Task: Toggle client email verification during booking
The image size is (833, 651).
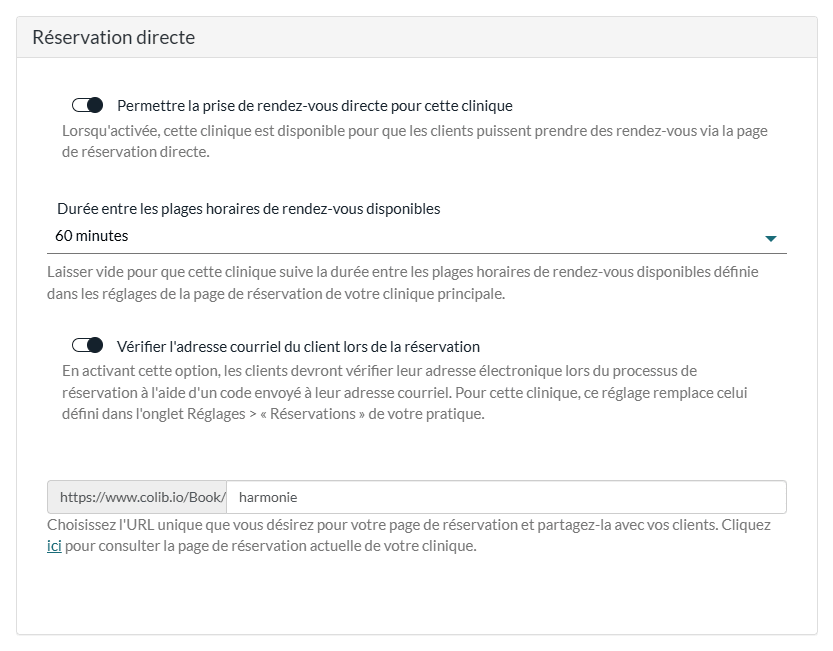Action: pyautogui.click(x=87, y=345)
